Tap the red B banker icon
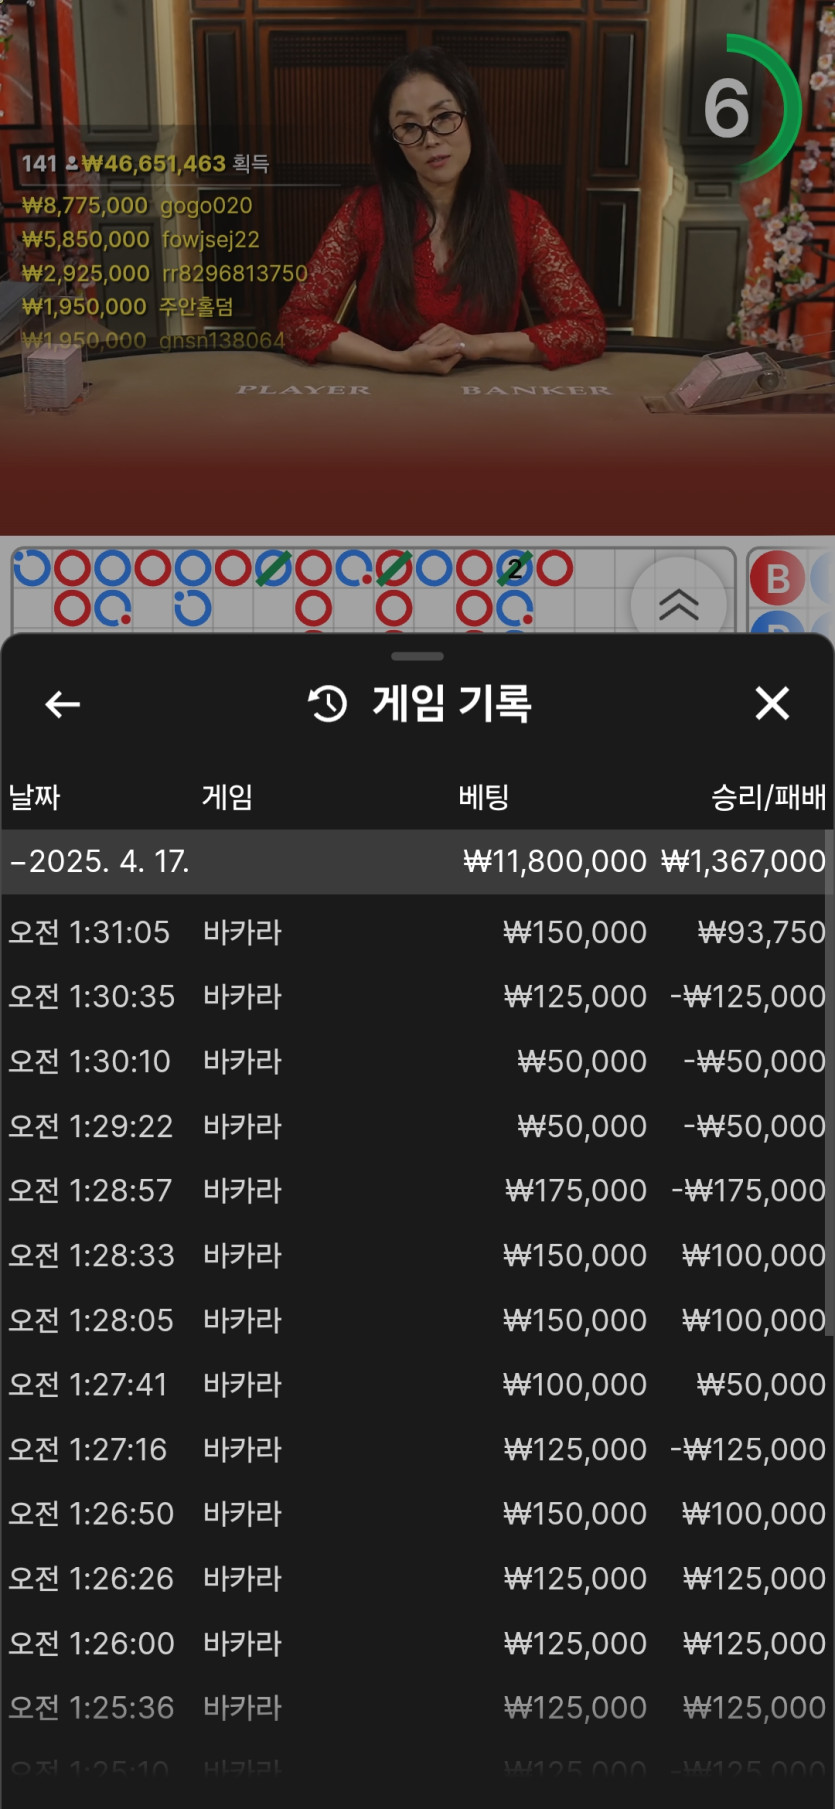Image resolution: width=835 pixels, height=1809 pixels. (777, 579)
